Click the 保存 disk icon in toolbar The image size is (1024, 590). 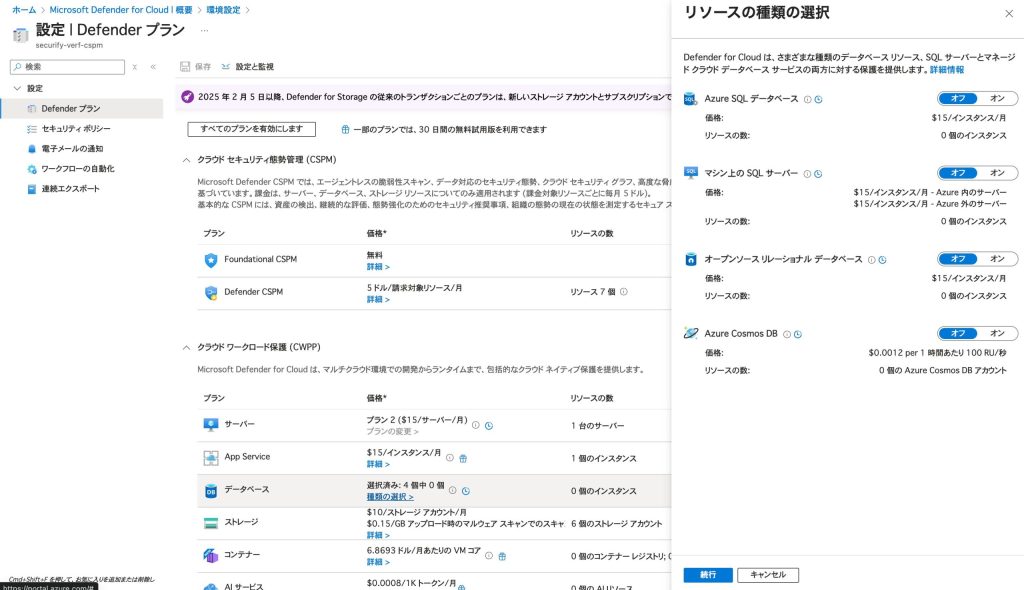(185, 67)
